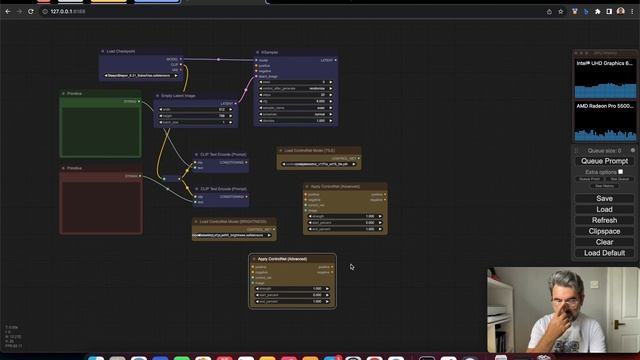Open the TILE ControlNet model name dropdown
This screenshot has height=360, width=640.
pyautogui.click(x=319, y=164)
